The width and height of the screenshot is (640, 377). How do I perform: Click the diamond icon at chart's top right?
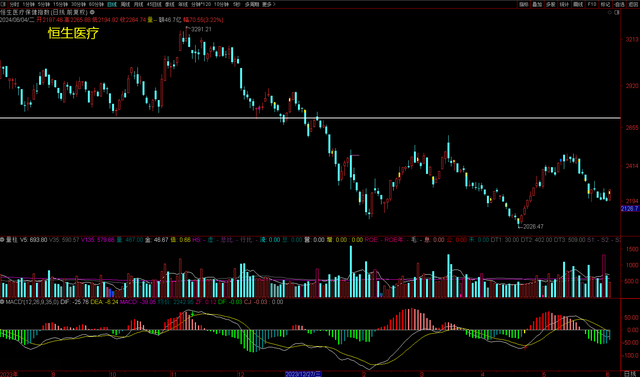point(609,12)
